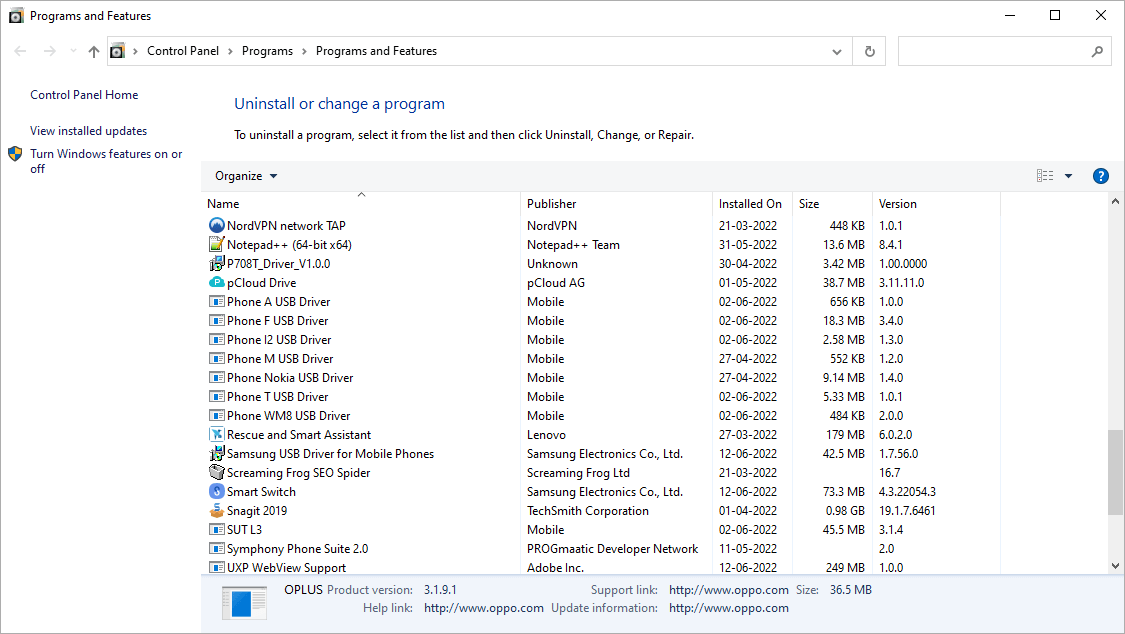The image size is (1125, 634).
Task: Click PROGmaatic Developer Network publisher cell
Action: tap(612, 549)
